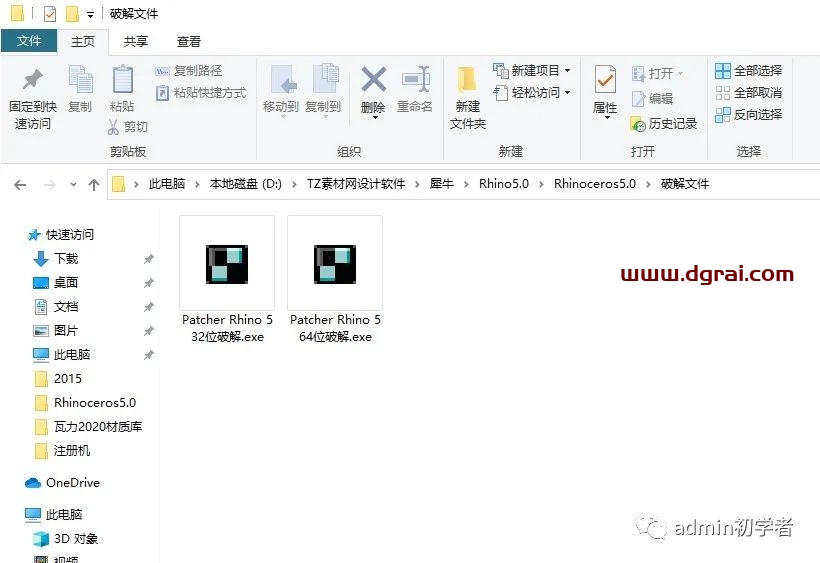Click Select none (全部取消)
The width and height of the screenshot is (820, 563).
tap(748, 93)
